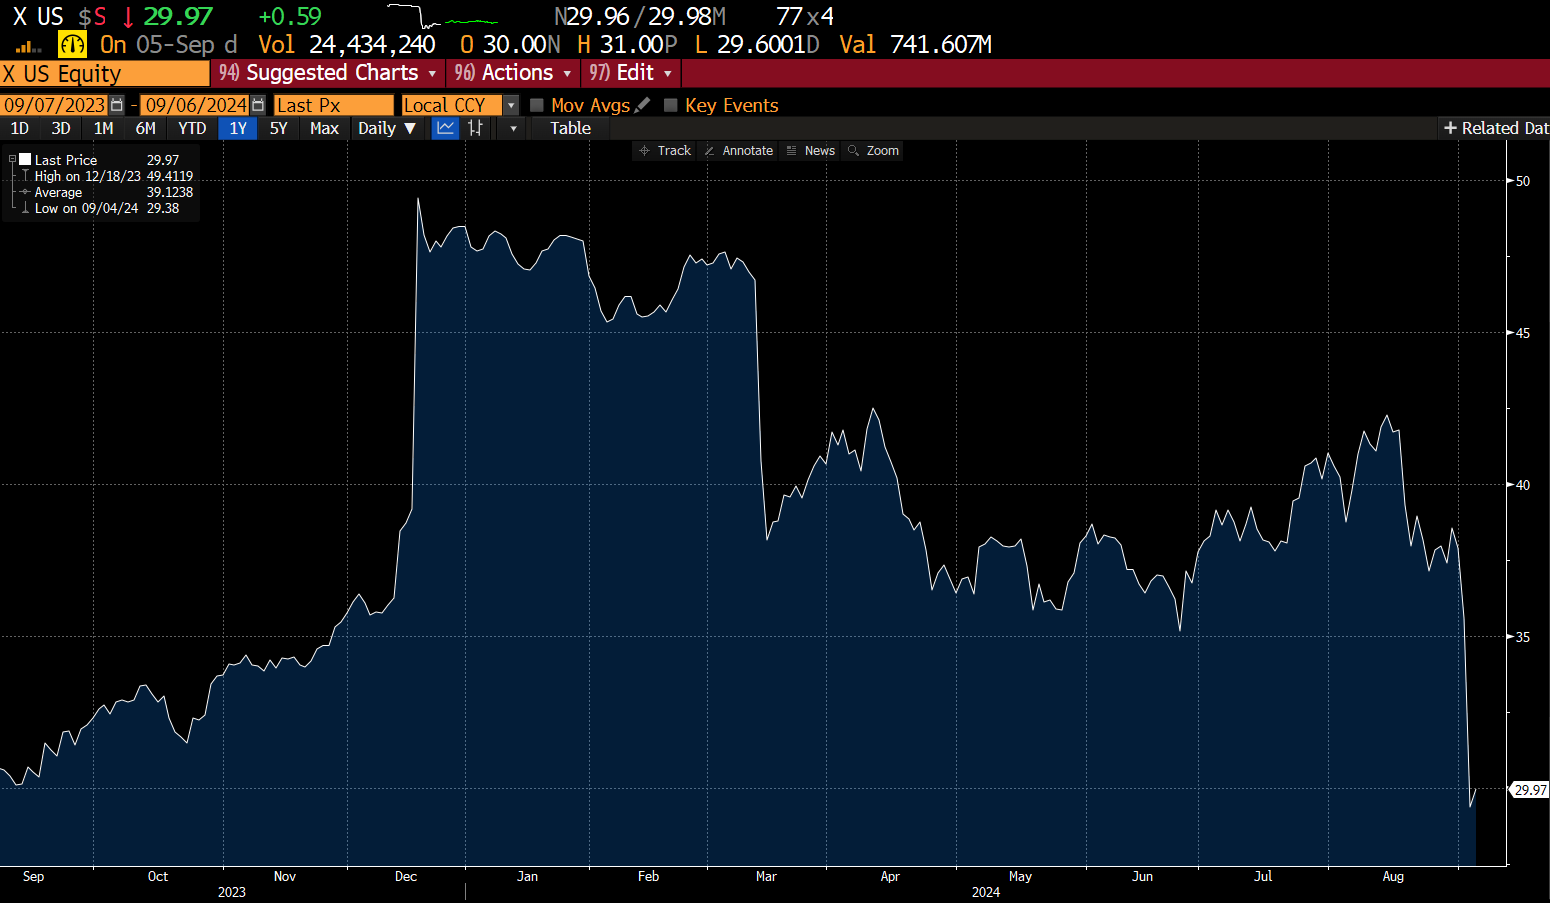Enable the Mov Avgs checkbox
This screenshot has height=903, width=1550.
[537, 105]
